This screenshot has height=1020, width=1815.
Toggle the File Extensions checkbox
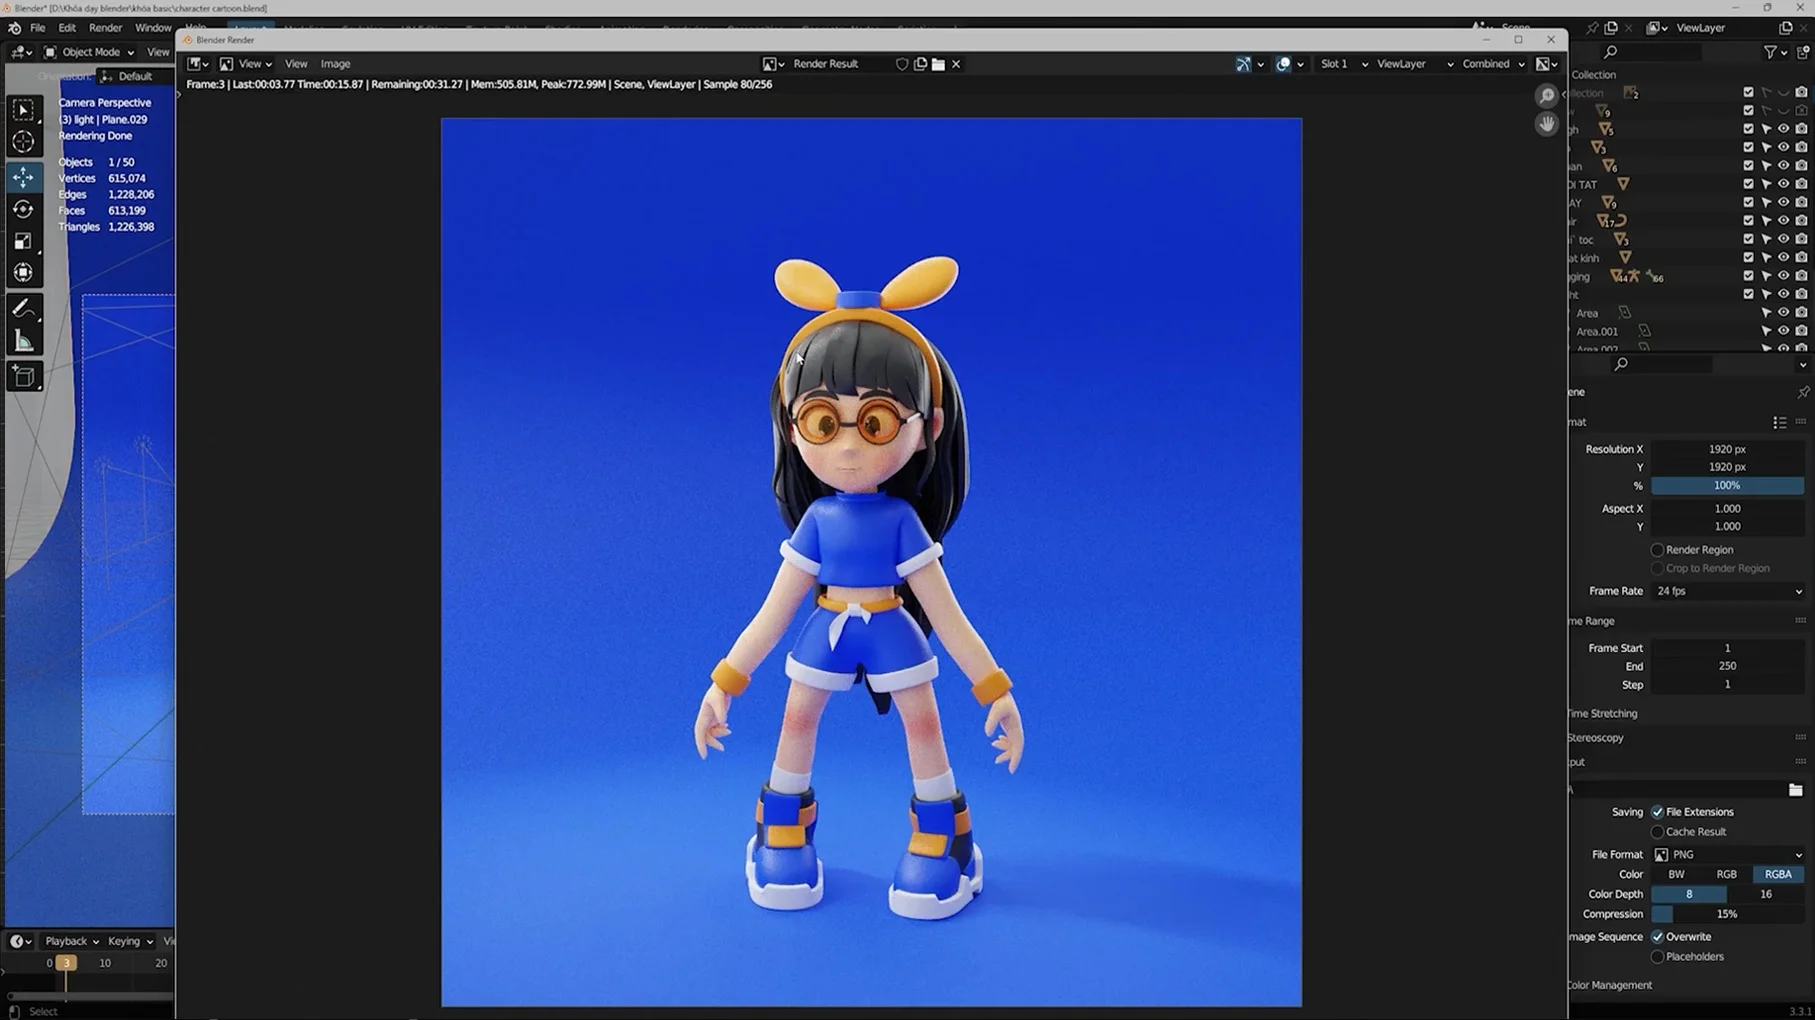point(1657,812)
